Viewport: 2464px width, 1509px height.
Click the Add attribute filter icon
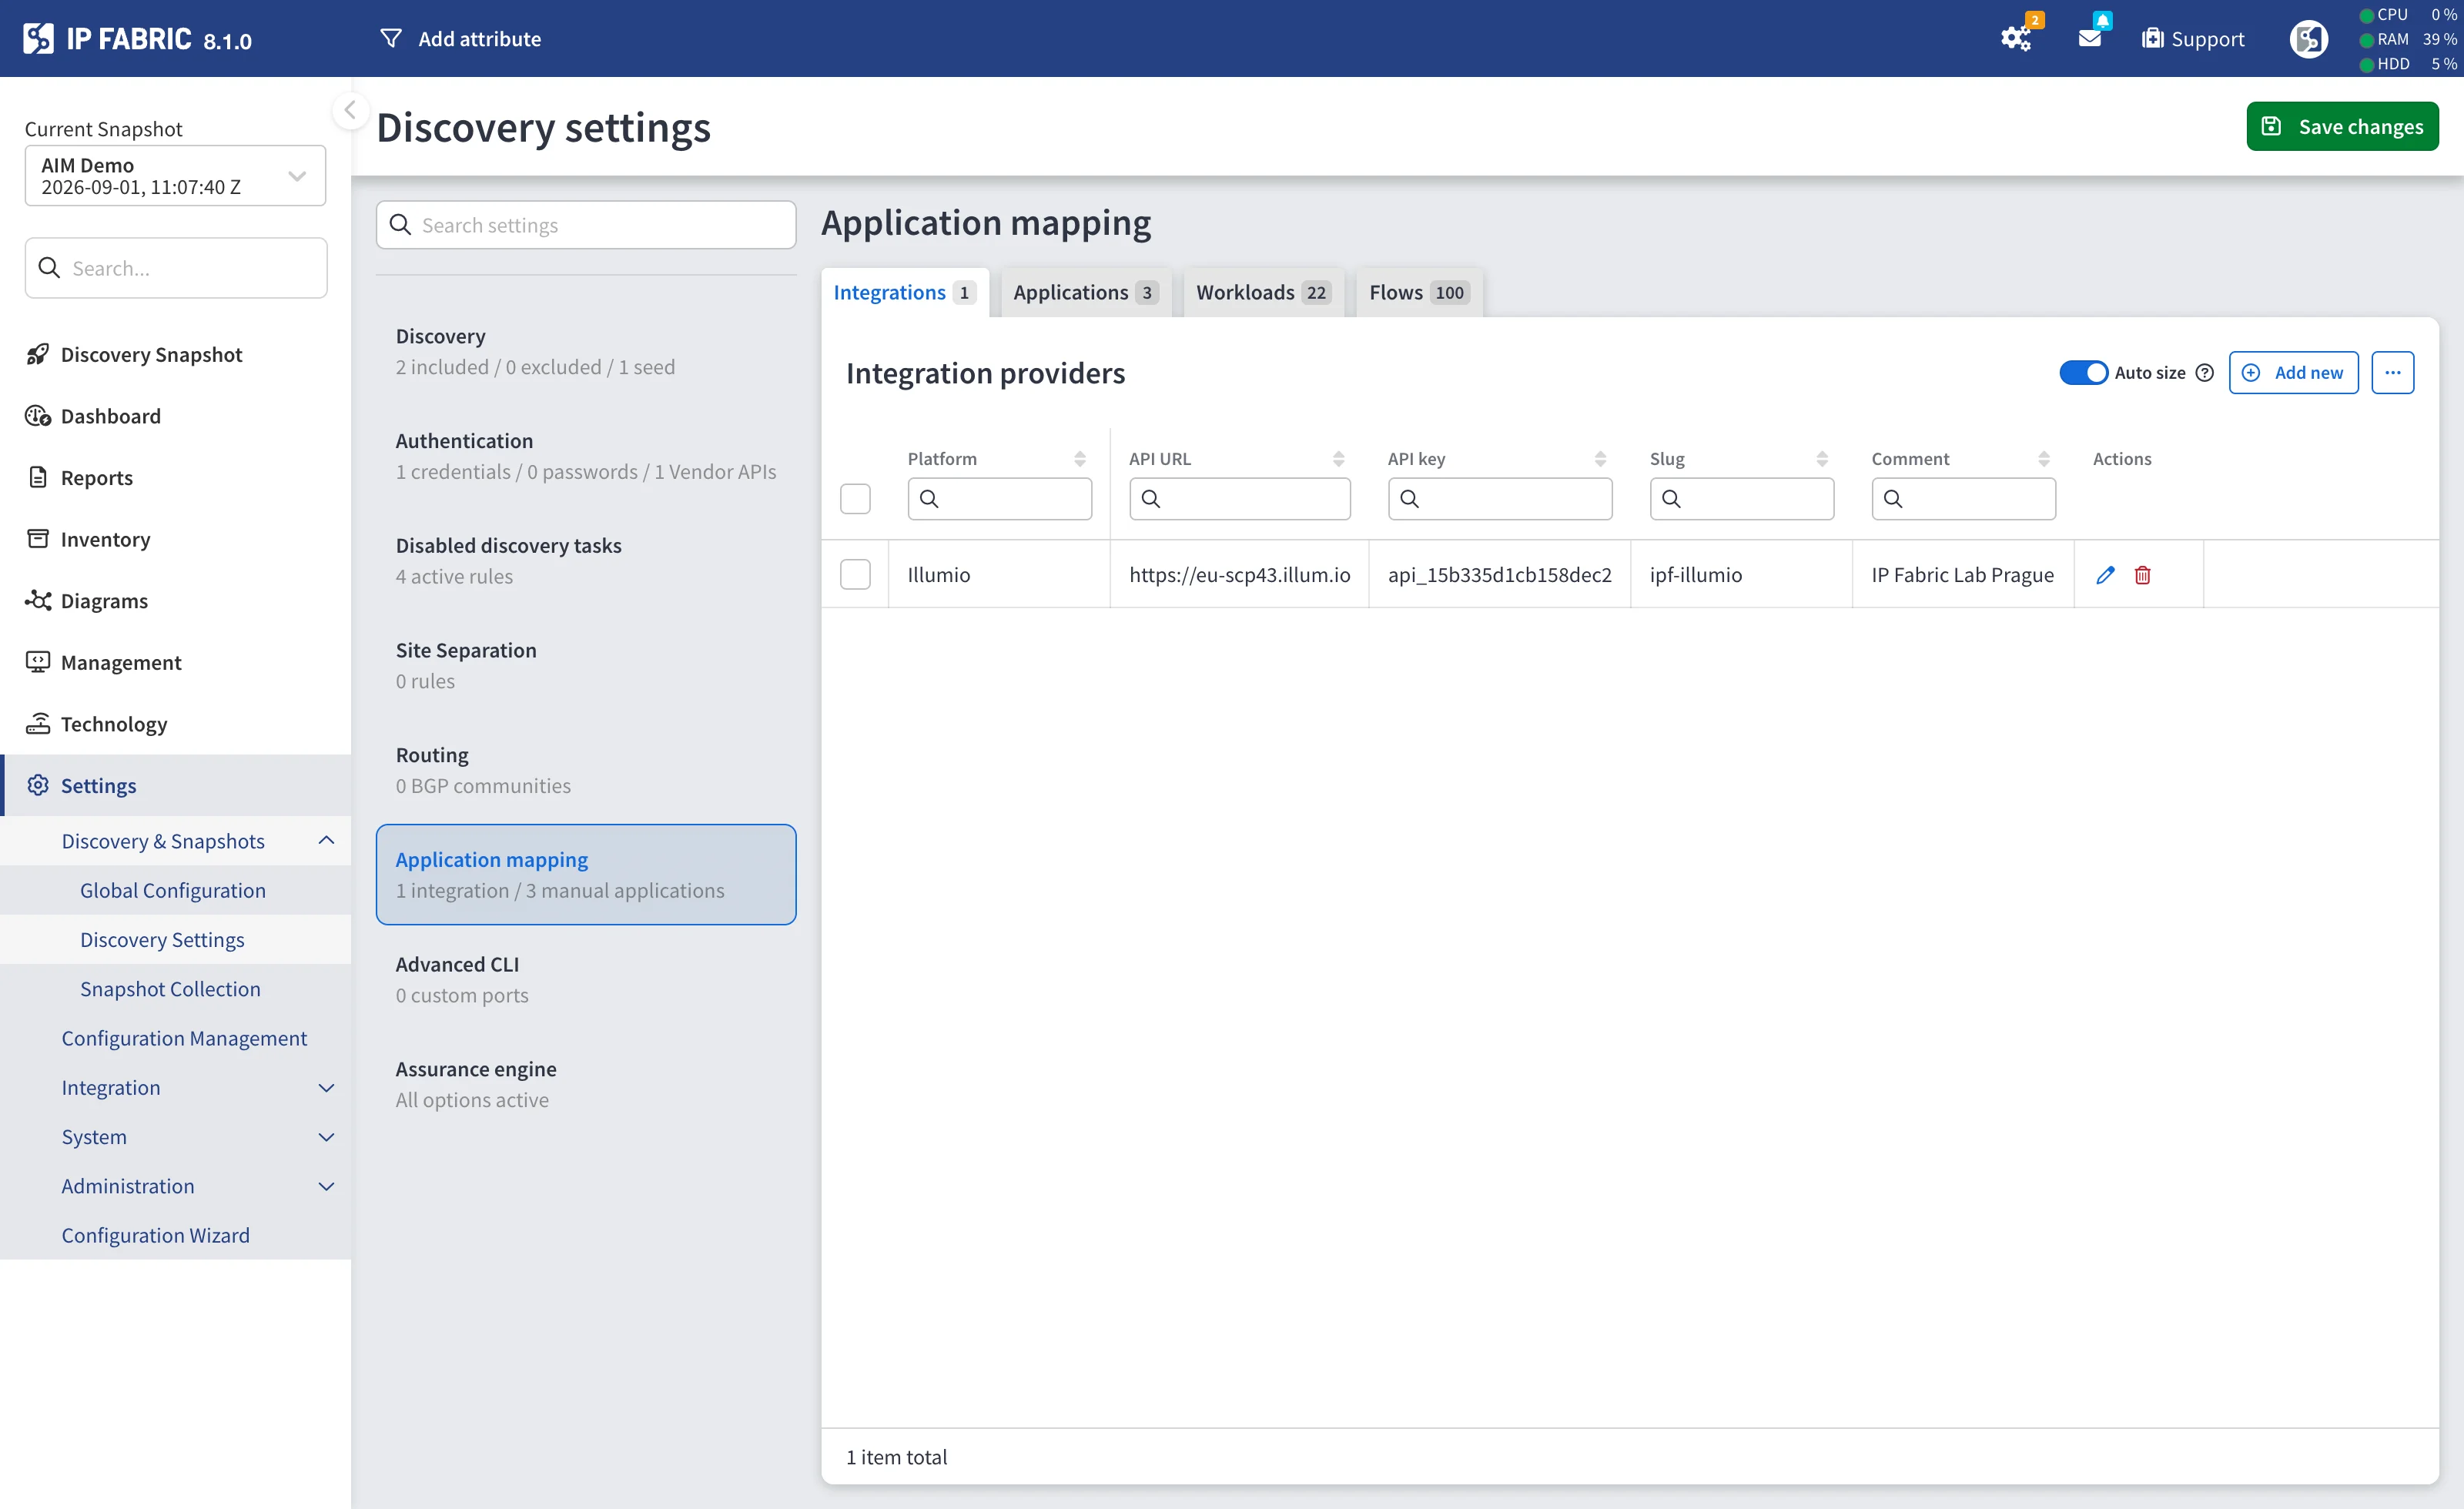click(391, 38)
